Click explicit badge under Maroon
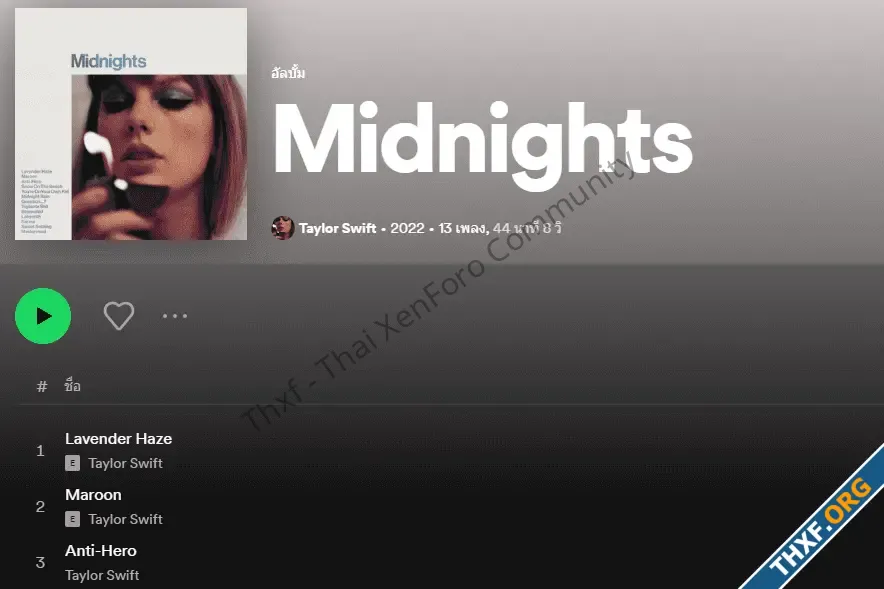 coord(72,519)
